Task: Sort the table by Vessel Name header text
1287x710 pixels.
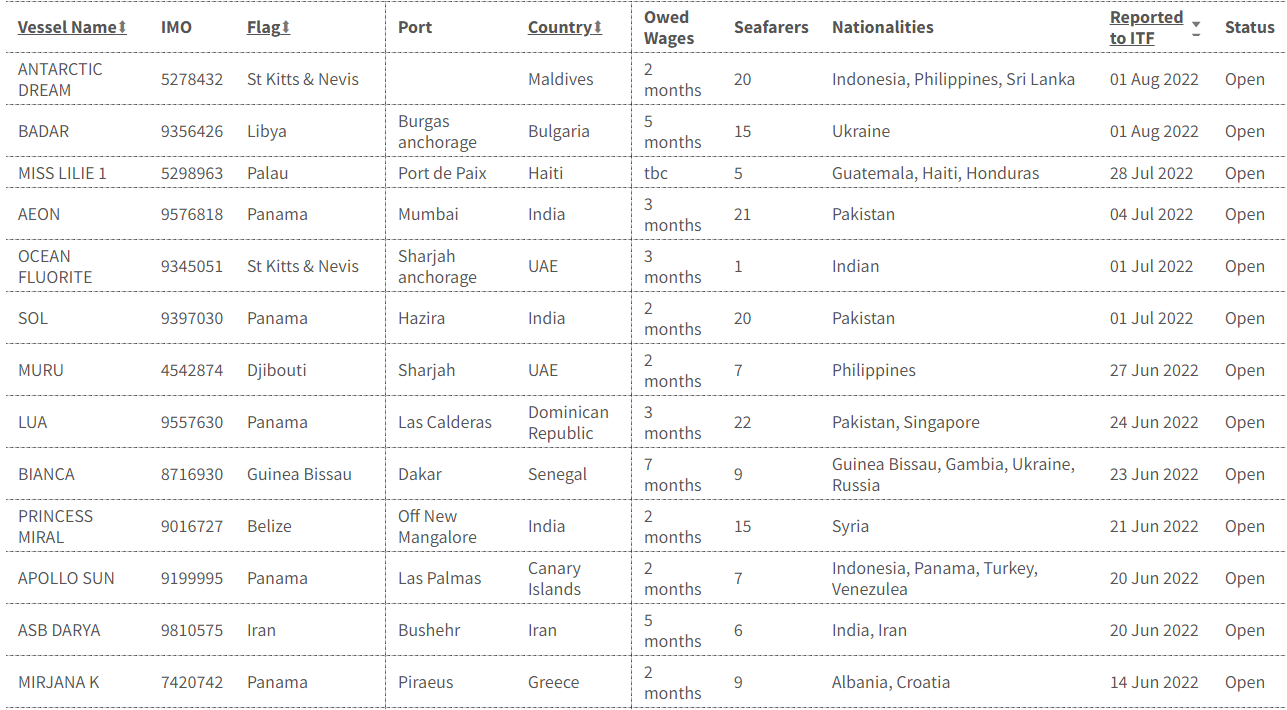Action: click(x=66, y=28)
